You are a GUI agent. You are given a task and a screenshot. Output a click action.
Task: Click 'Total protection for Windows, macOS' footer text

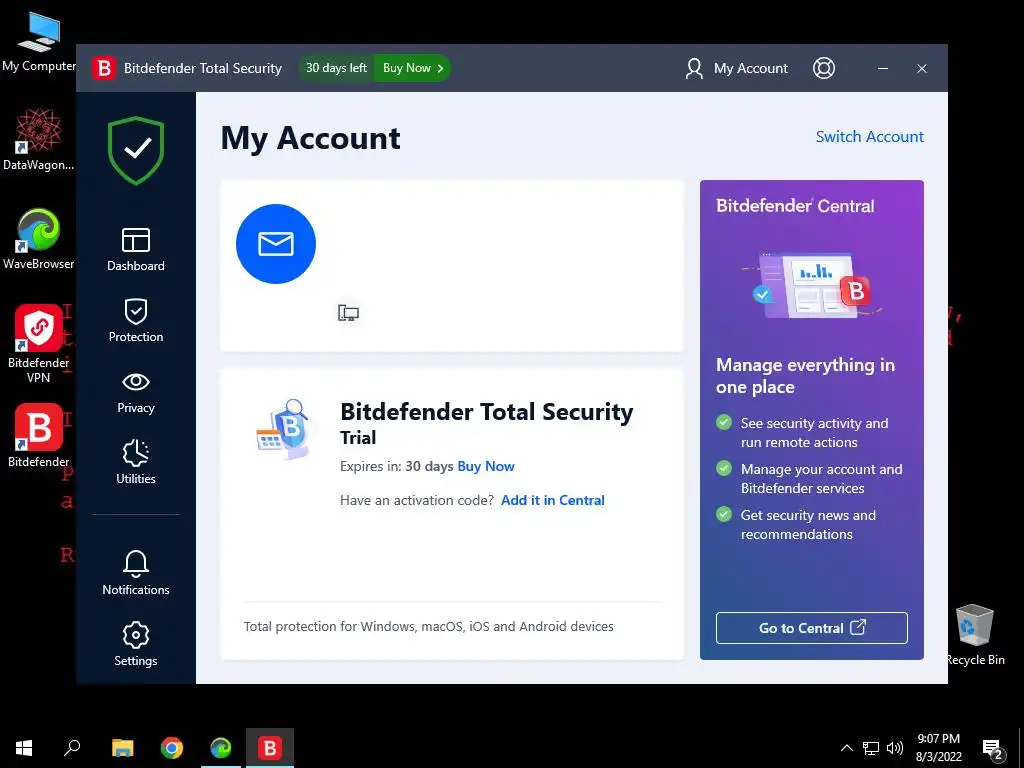click(428, 626)
